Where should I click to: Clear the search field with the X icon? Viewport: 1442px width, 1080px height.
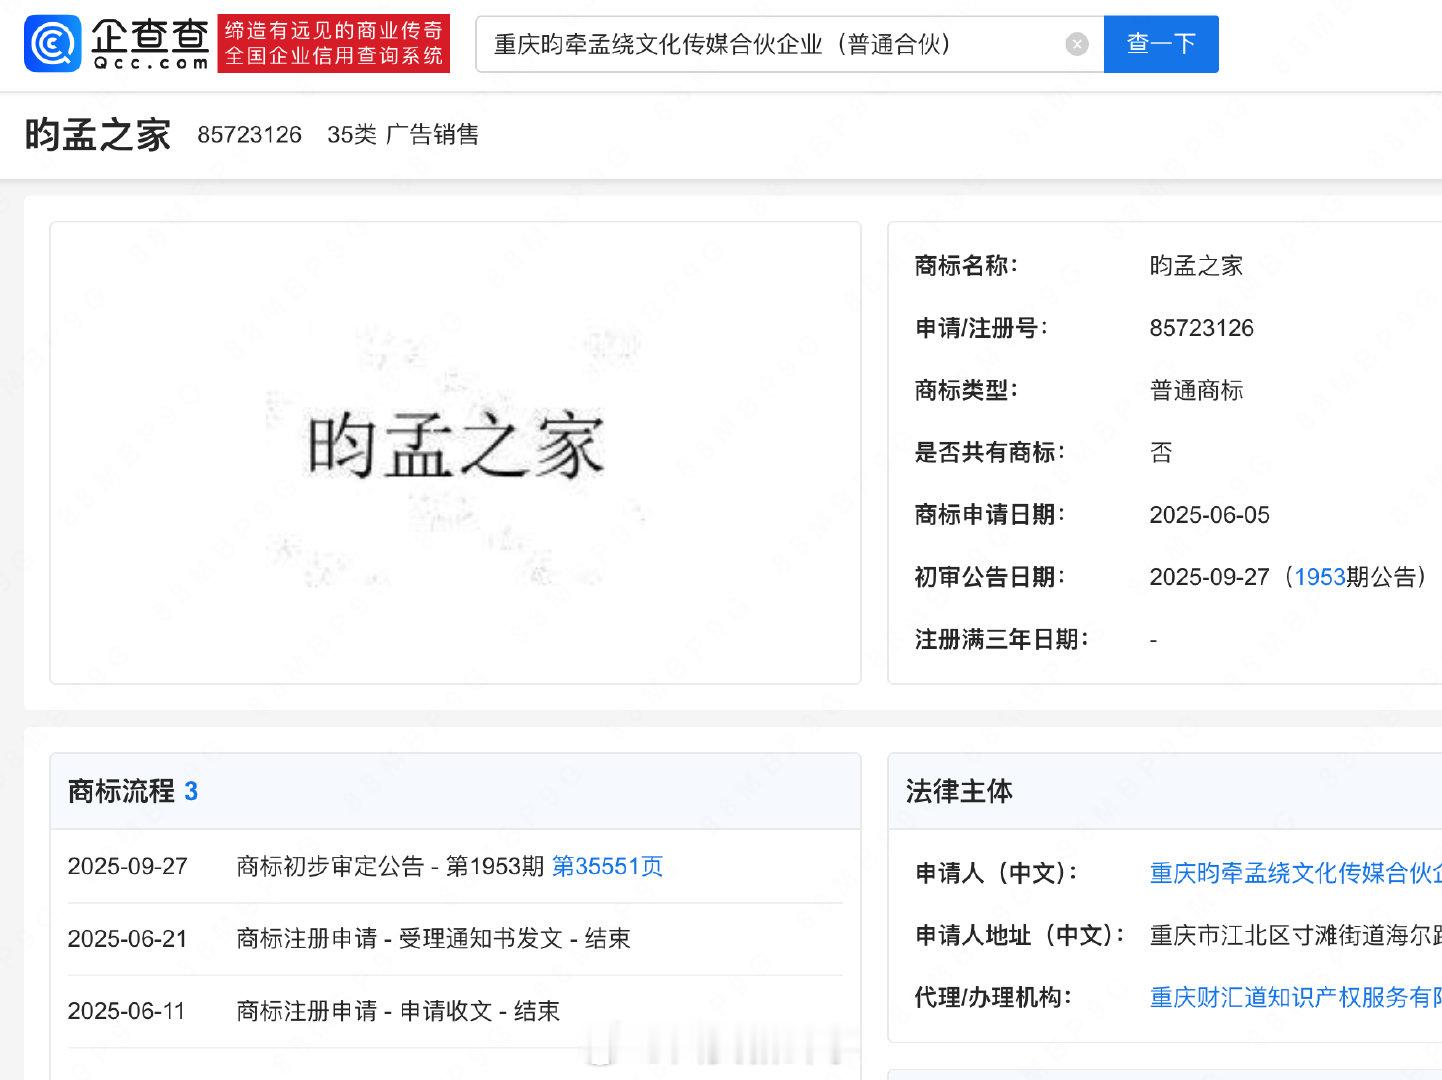point(1076,44)
